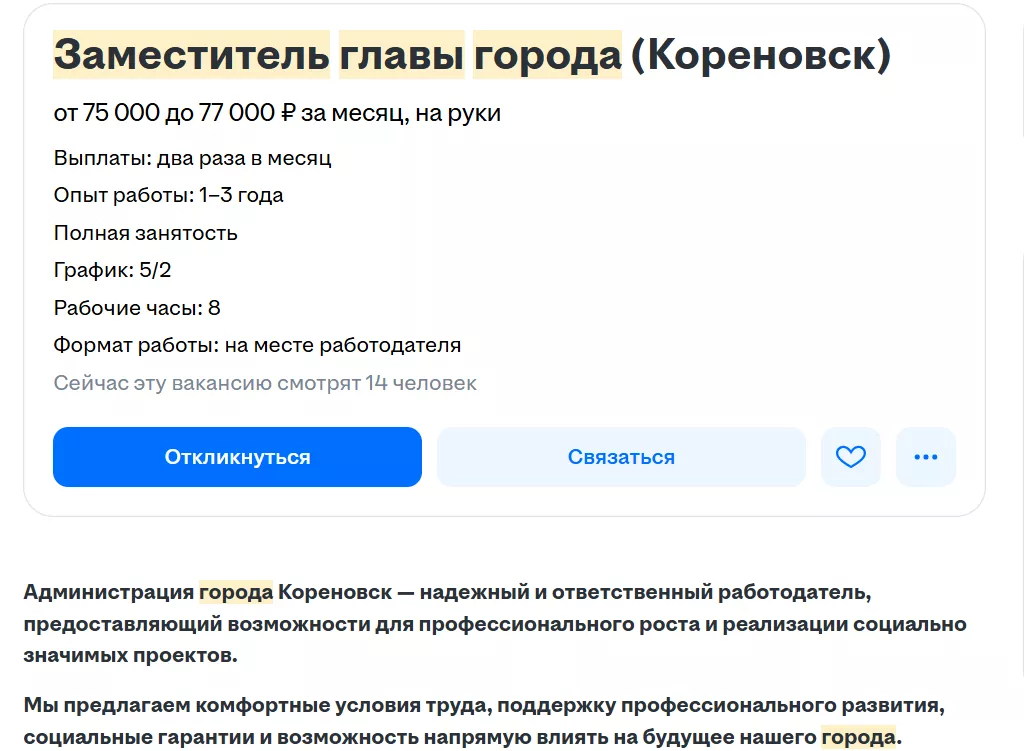Click highlighted word города in the title

(x=547, y=55)
